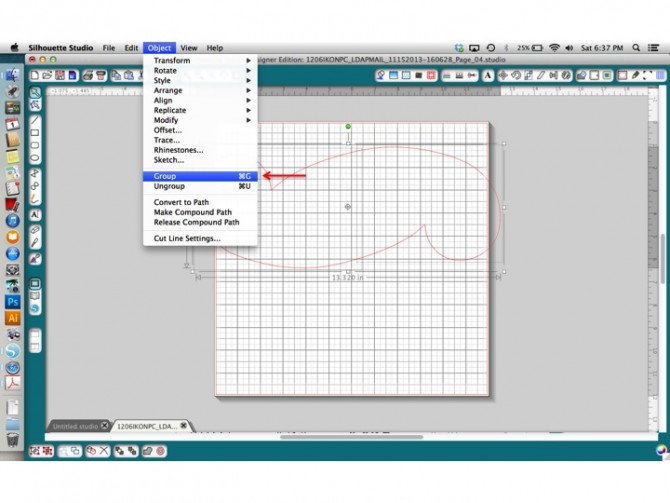Expand the Rotate submenu
Screen dimensions: 670x503
pos(200,71)
